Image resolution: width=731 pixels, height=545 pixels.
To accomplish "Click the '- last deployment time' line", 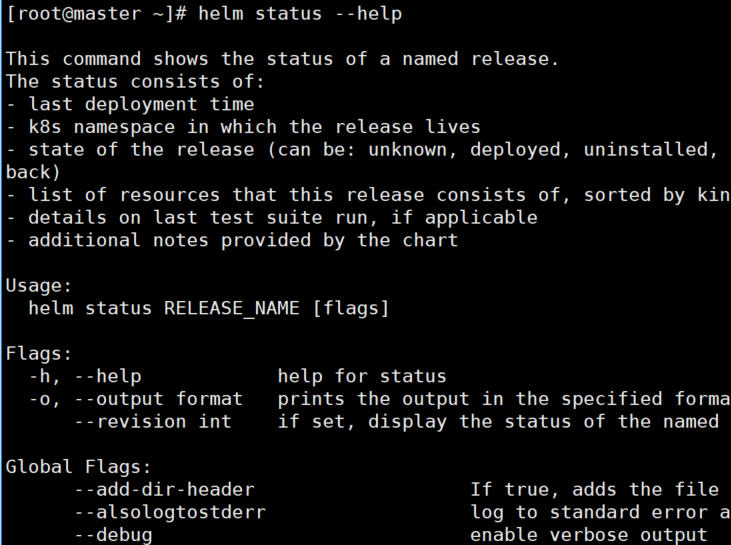I will 130,104.
